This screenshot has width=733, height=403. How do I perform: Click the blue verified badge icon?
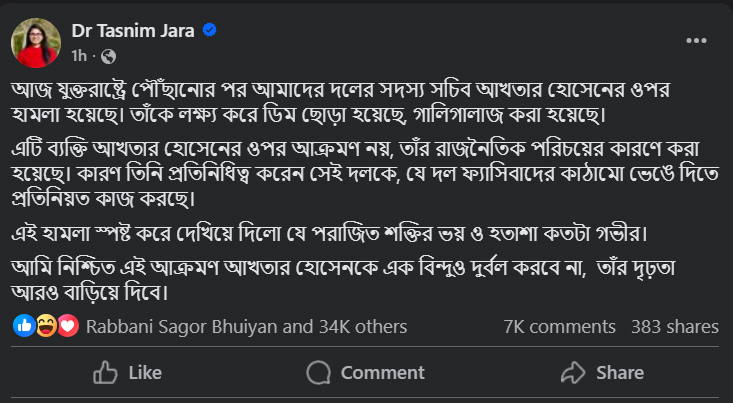pyautogui.click(x=210, y=31)
